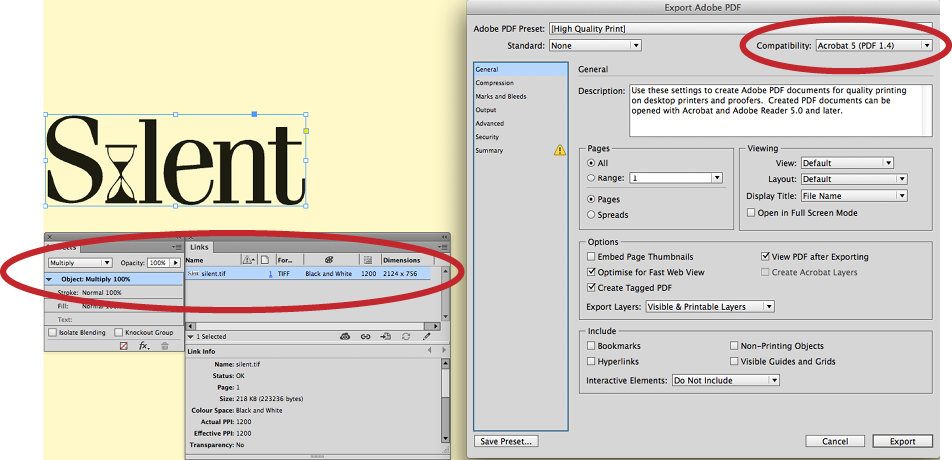Click the Adobe PDF Preset field

tap(741, 29)
